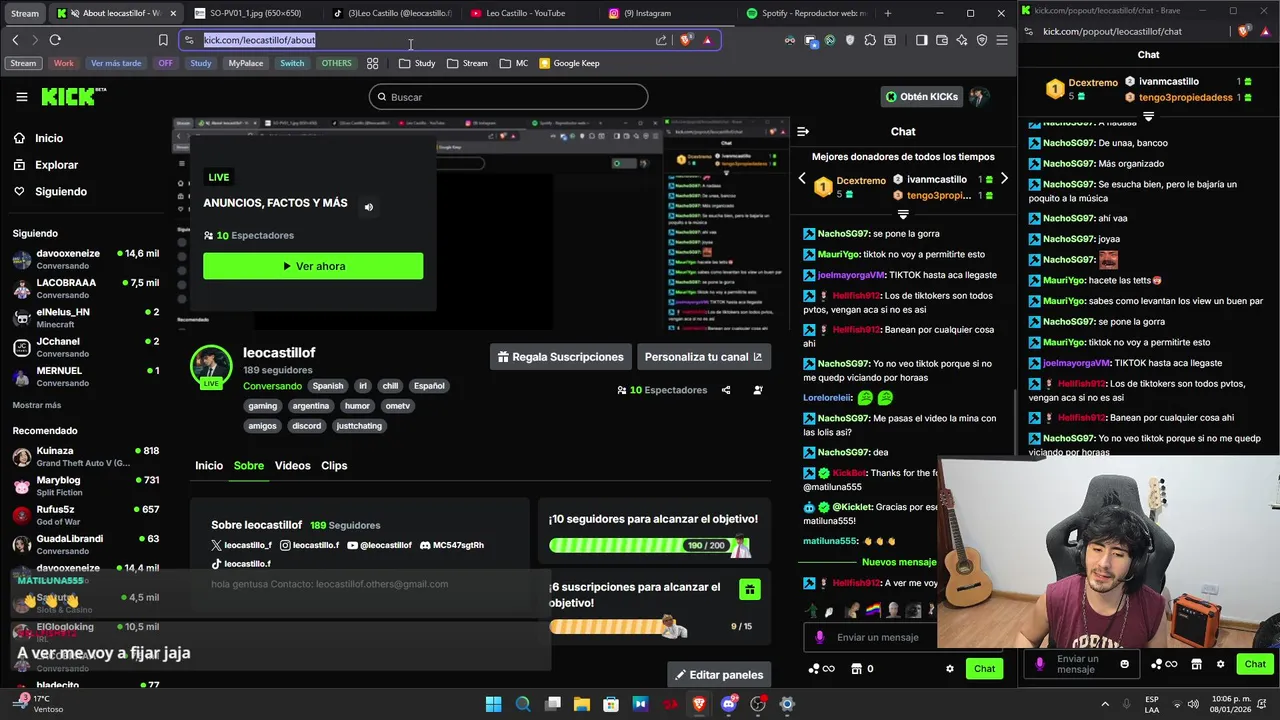
Task: Open chat settings gear in main window
Action: pos(950,669)
